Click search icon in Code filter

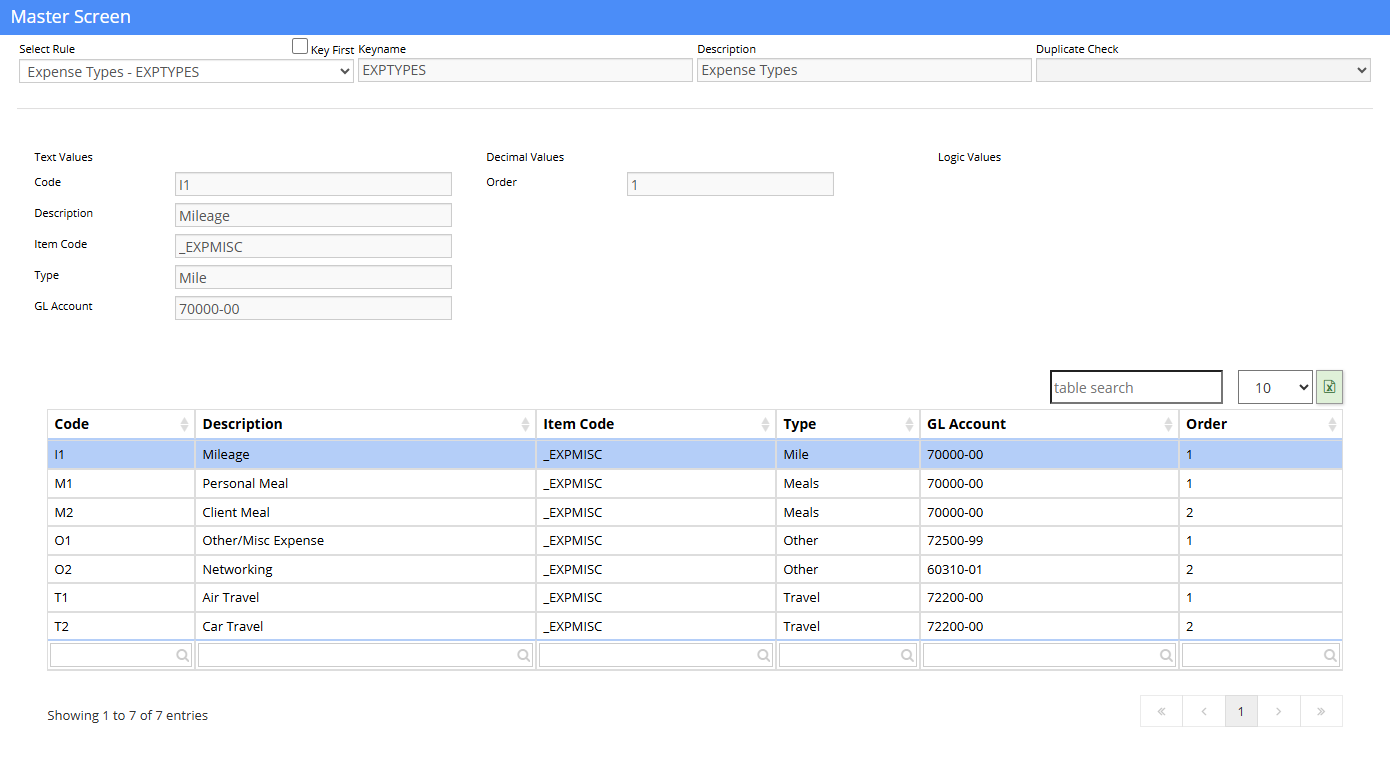pyautogui.click(x=183, y=656)
